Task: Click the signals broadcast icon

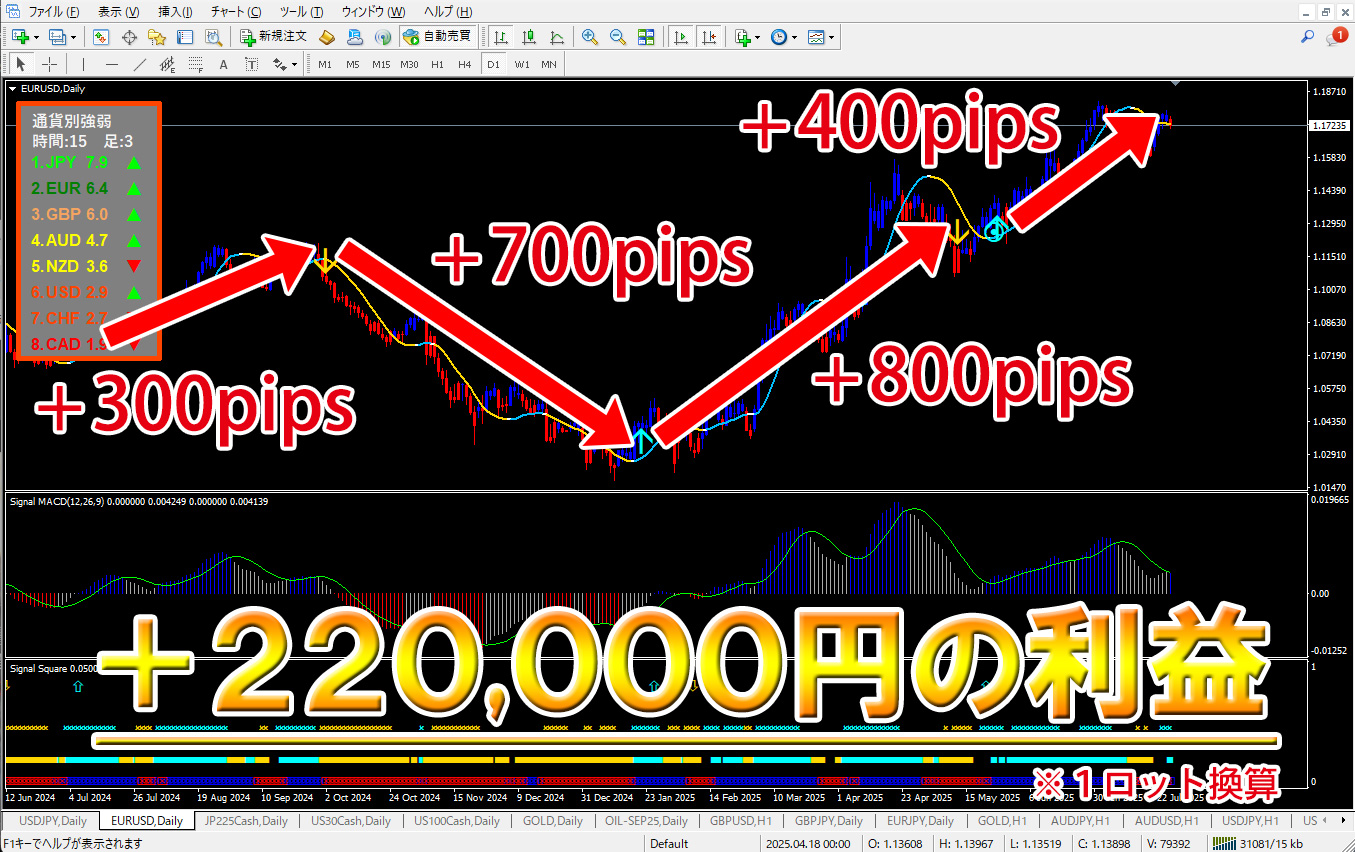Action: click(x=382, y=37)
